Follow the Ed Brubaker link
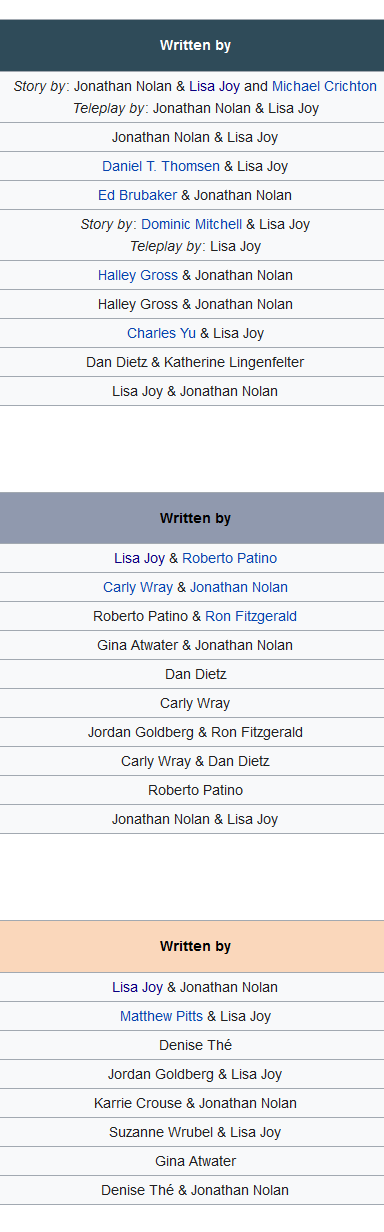The height and width of the screenshot is (1232, 384). pos(137,195)
